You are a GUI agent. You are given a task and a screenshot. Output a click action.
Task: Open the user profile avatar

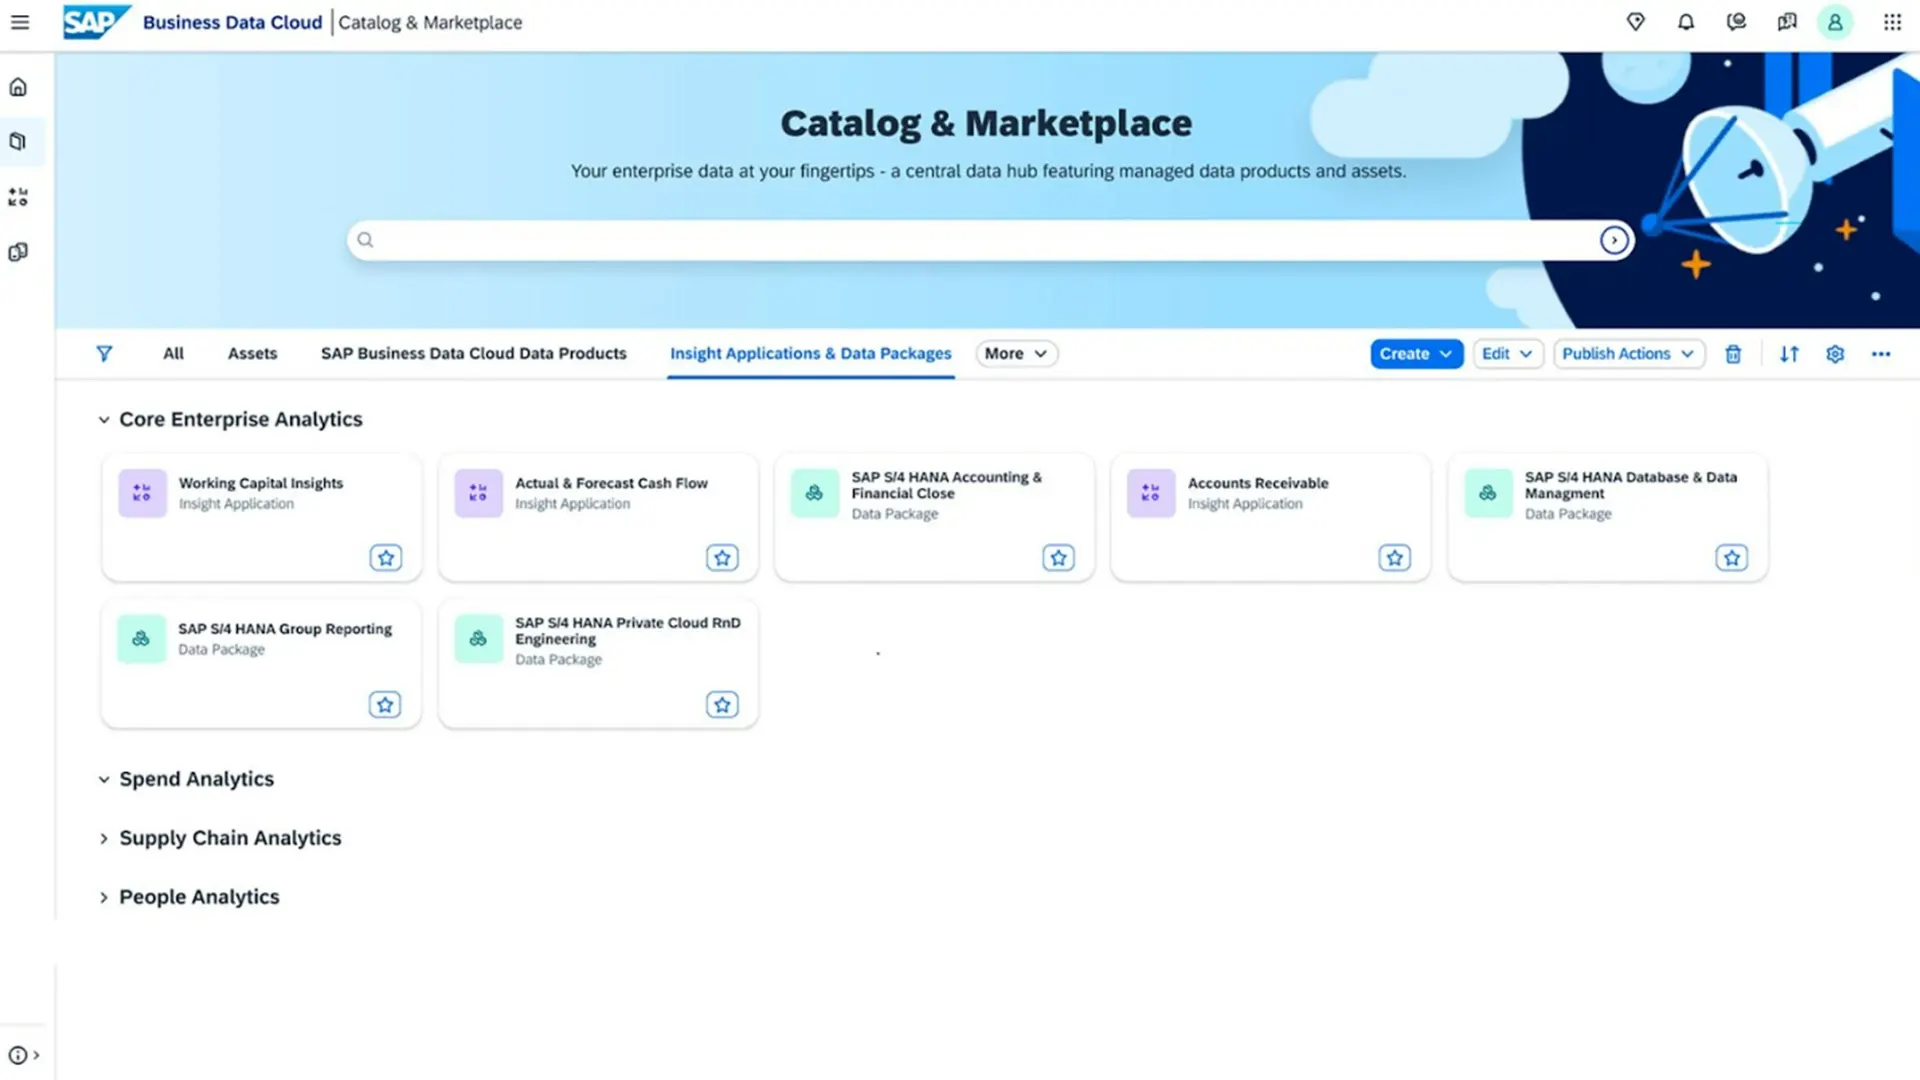[1835, 22]
